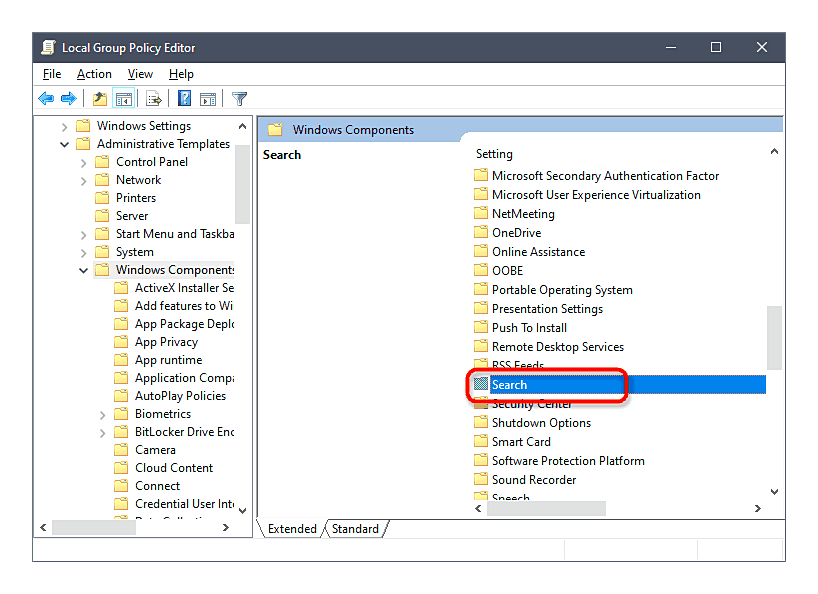Click the settings list scroll-down arrow
The height and width of the screenshot is (594, 818).
(x=774, y=491)
